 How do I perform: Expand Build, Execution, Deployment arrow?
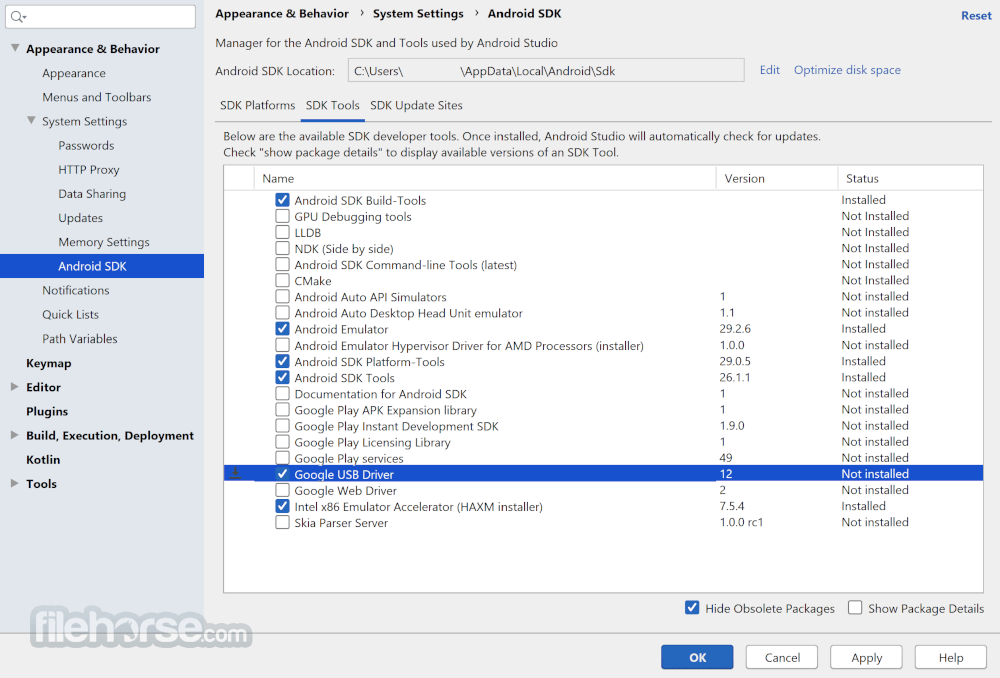point(15,435)
